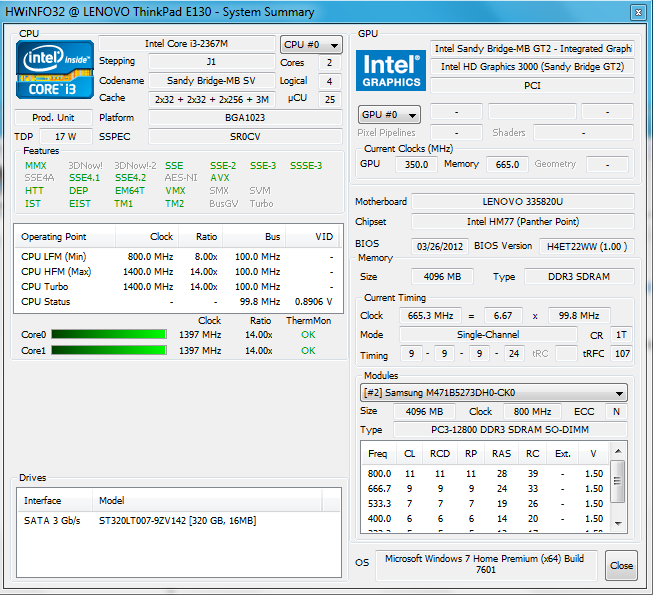Click the Windows 7 Home Premium OS field
This screenshot has width=653, height=595.
pos(486,565)
